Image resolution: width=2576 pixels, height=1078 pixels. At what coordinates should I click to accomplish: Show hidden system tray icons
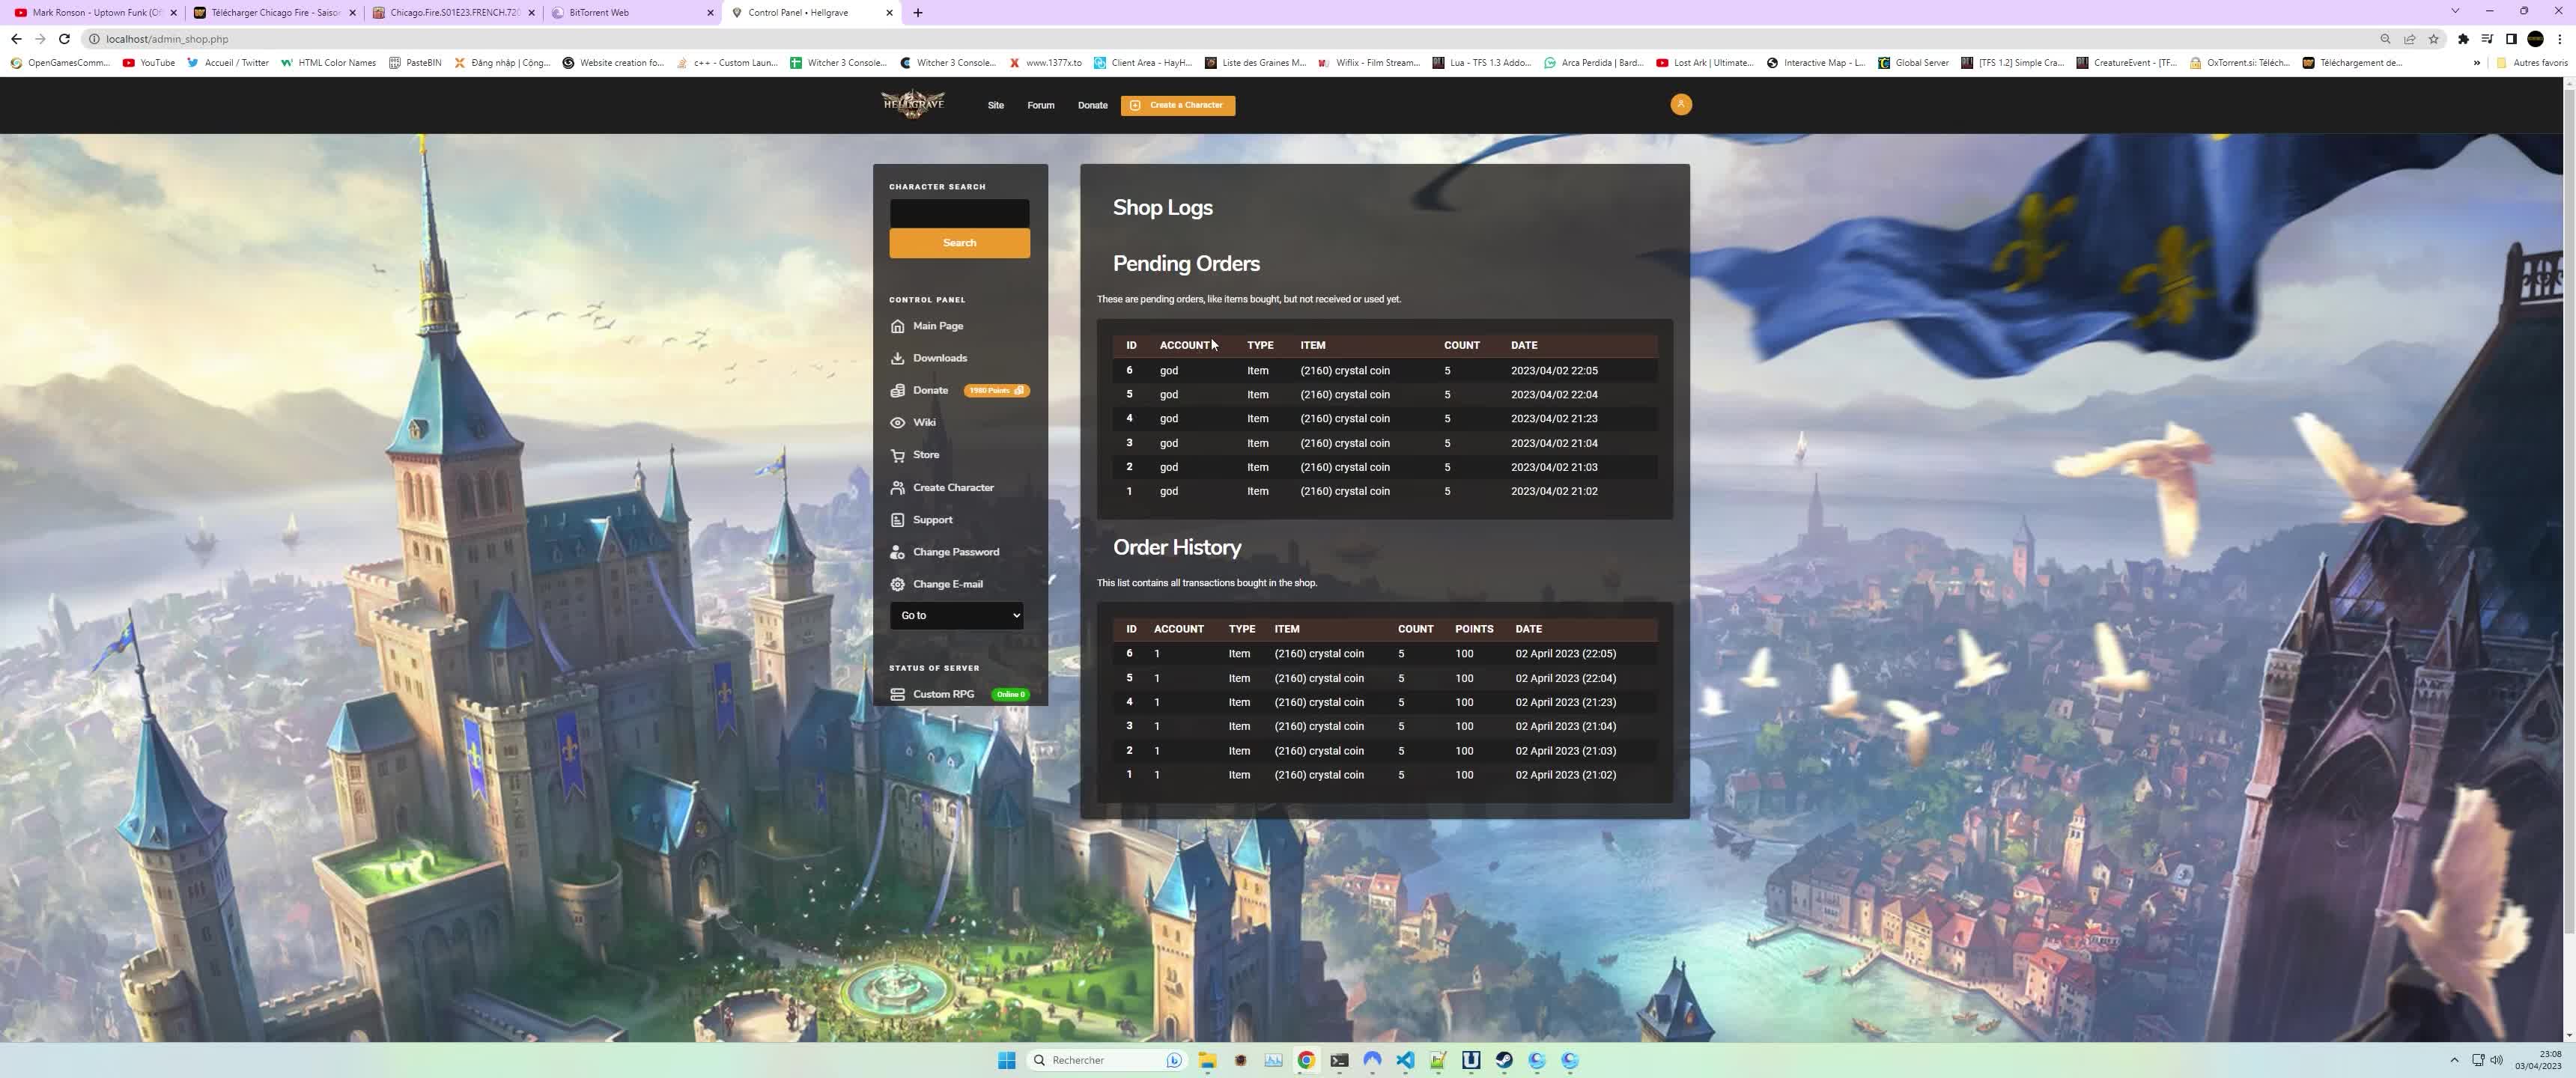[x=2454, y=1060]
